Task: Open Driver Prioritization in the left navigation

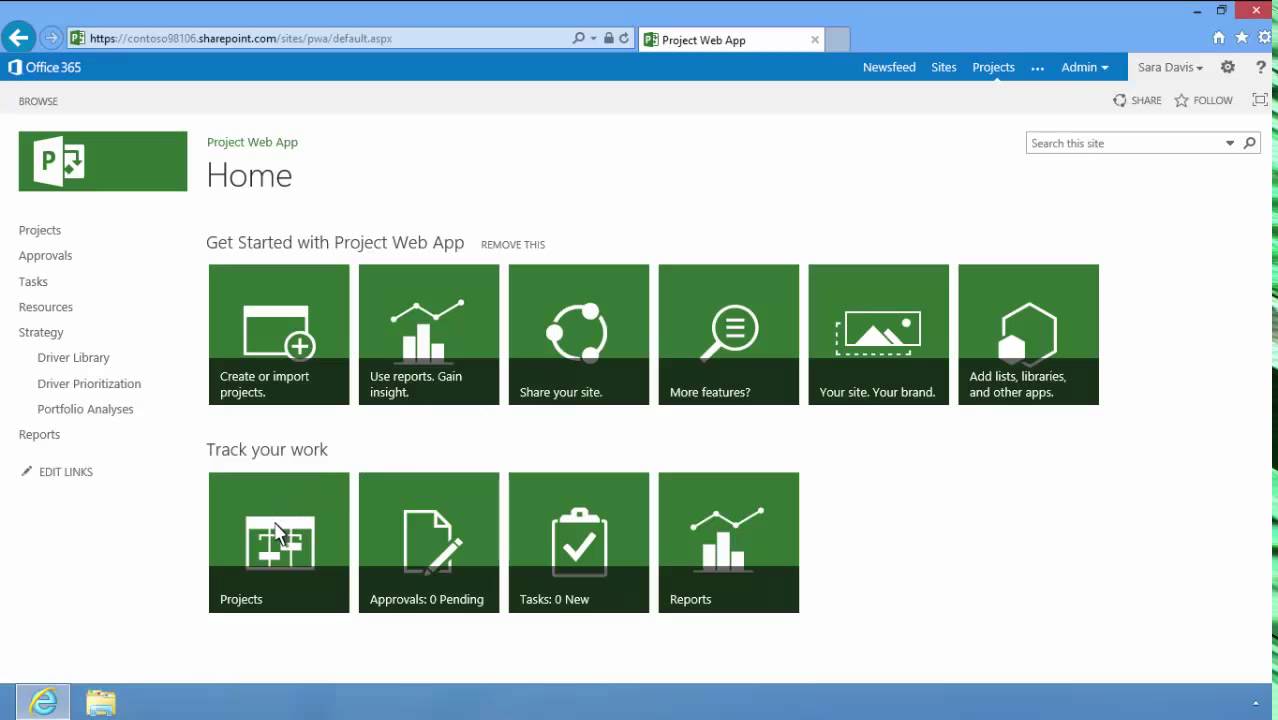Action: [x=89, y=383]
